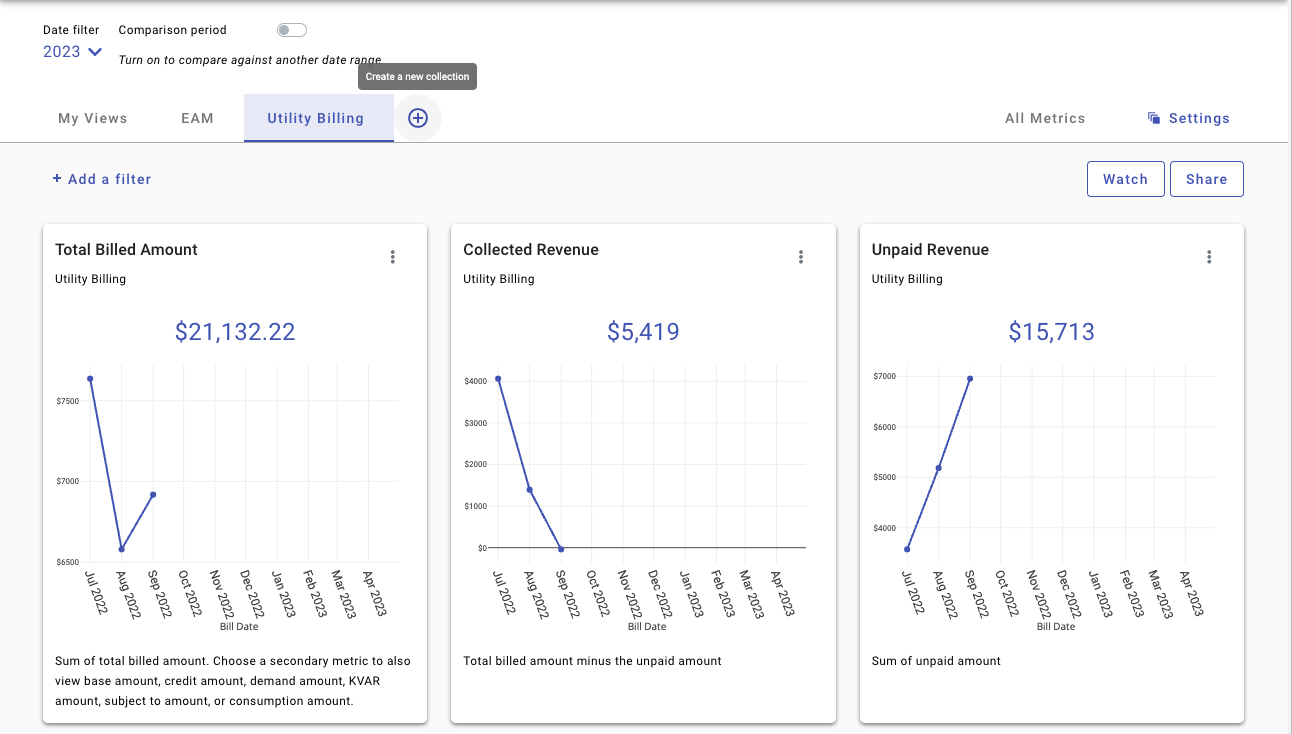Select the Aug 2022 point on Collected Revenue chart
The height and width of the screenshot is (734, 1292).
(529, 489)
